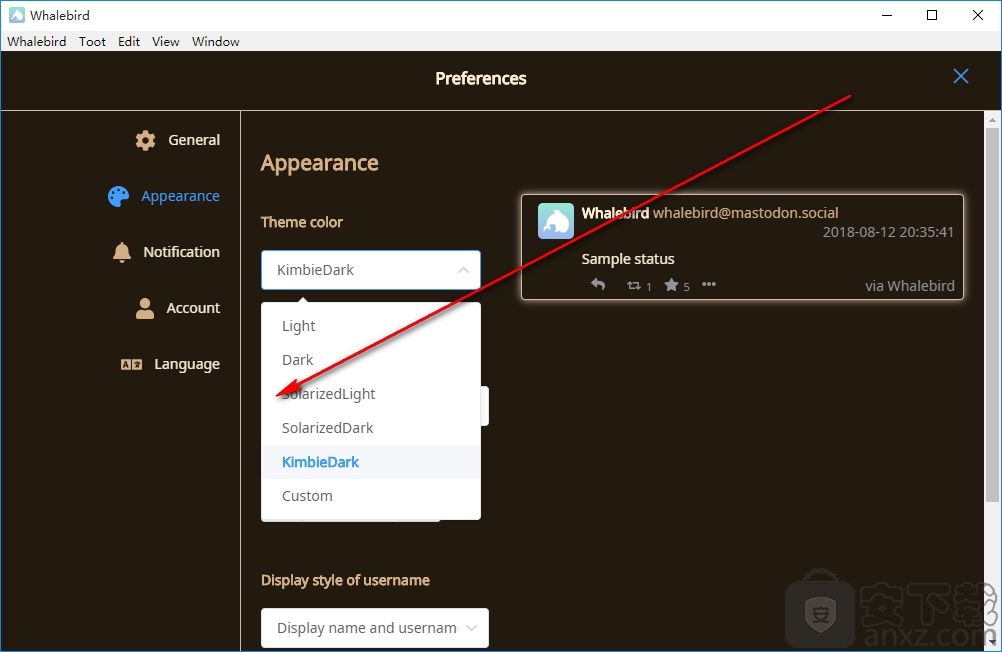Screen dimensions: 1002x652
Task: Minimize the Whalebird window
Action: 887,15
